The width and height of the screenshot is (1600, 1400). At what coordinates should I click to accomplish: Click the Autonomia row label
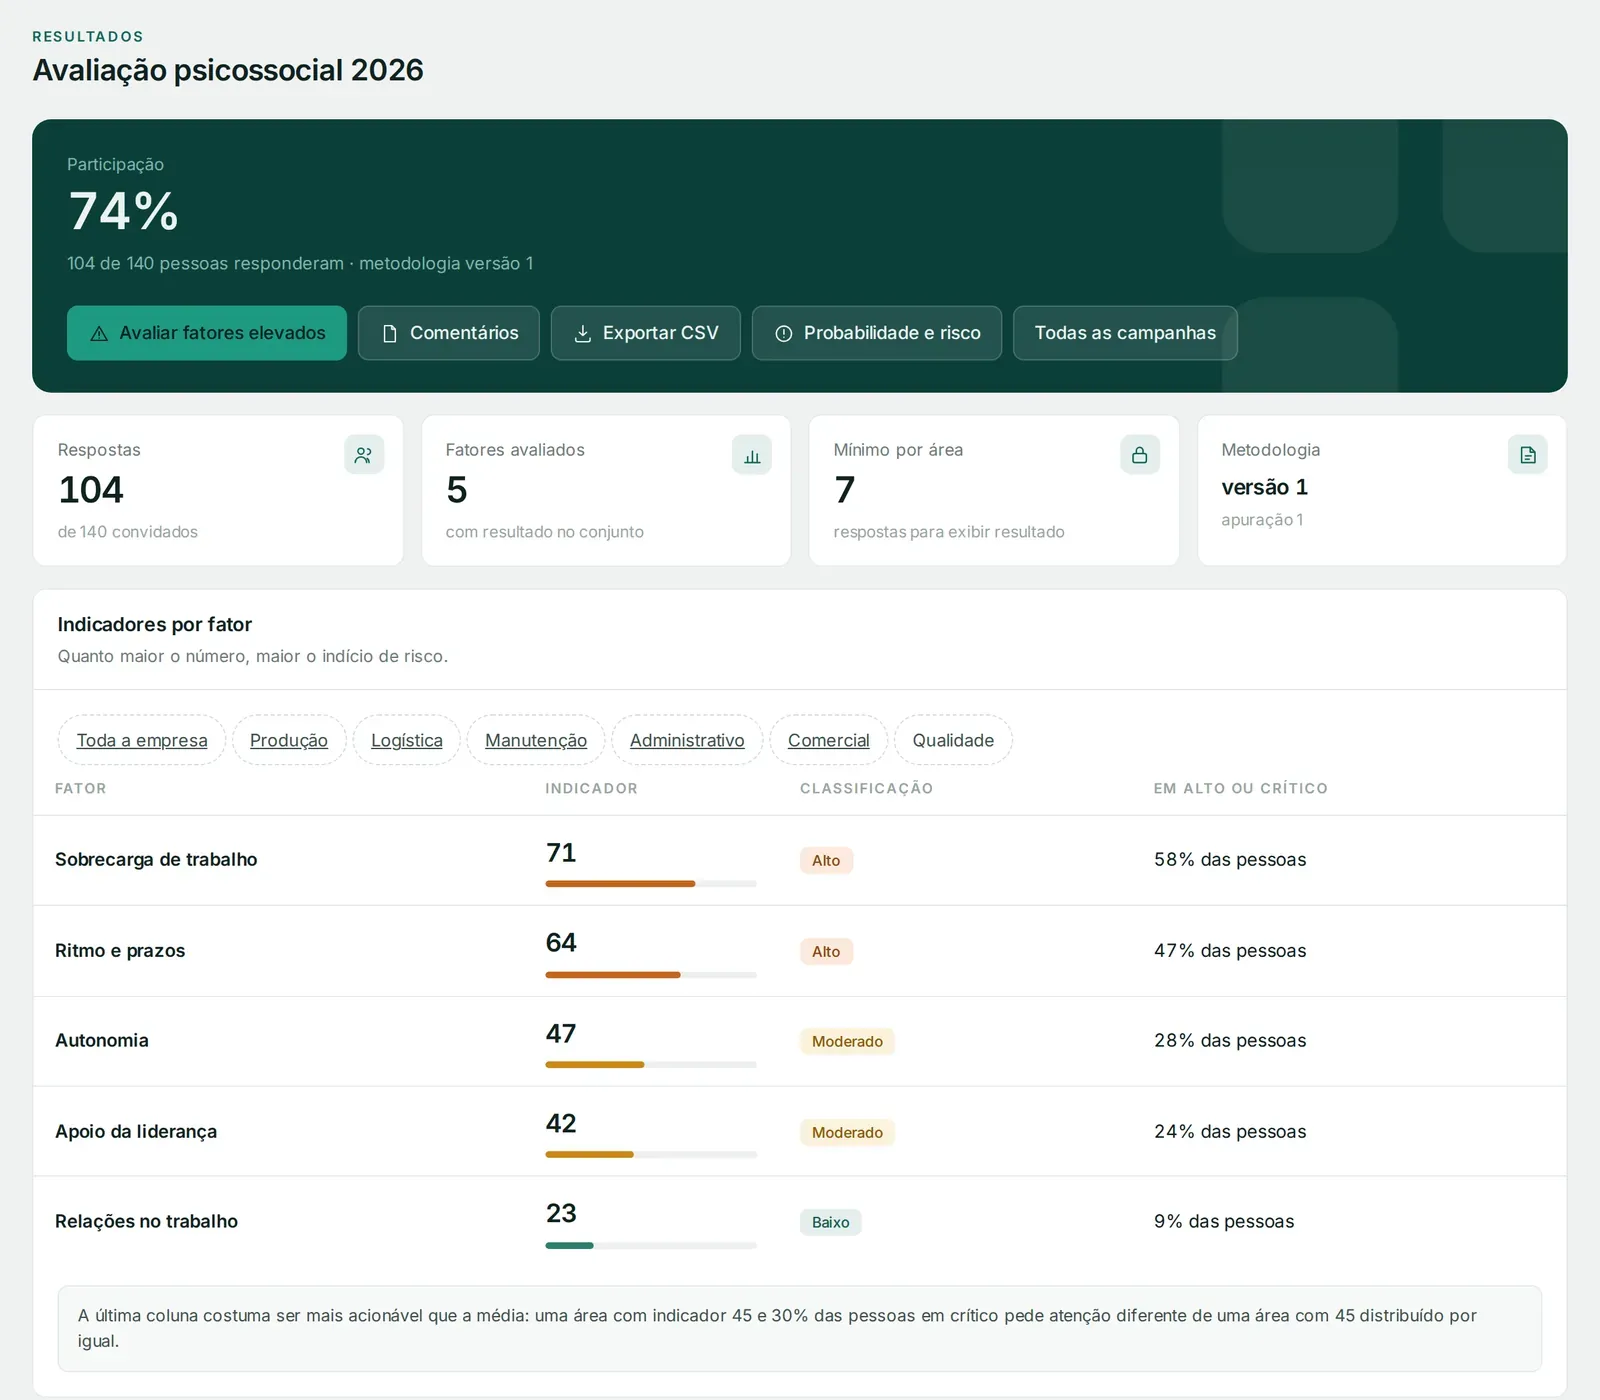point(102,1041)
